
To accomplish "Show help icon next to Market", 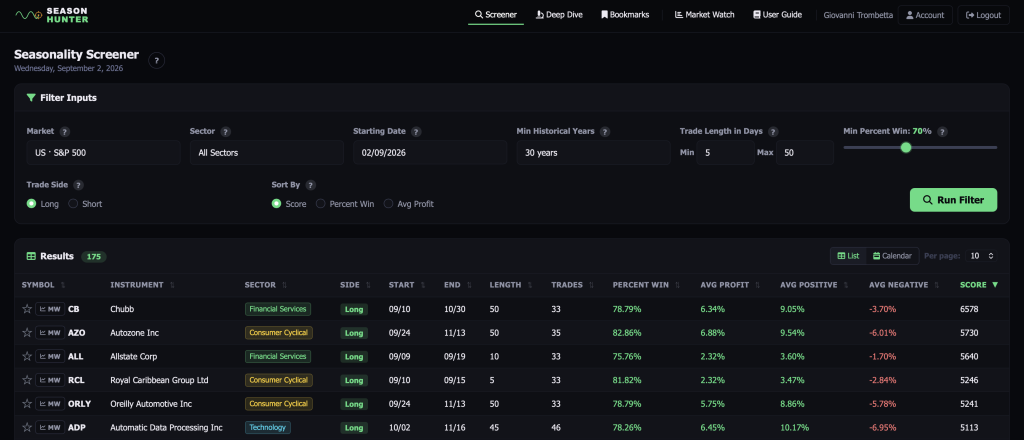I will pyautogui.click(x=65, y=131).
